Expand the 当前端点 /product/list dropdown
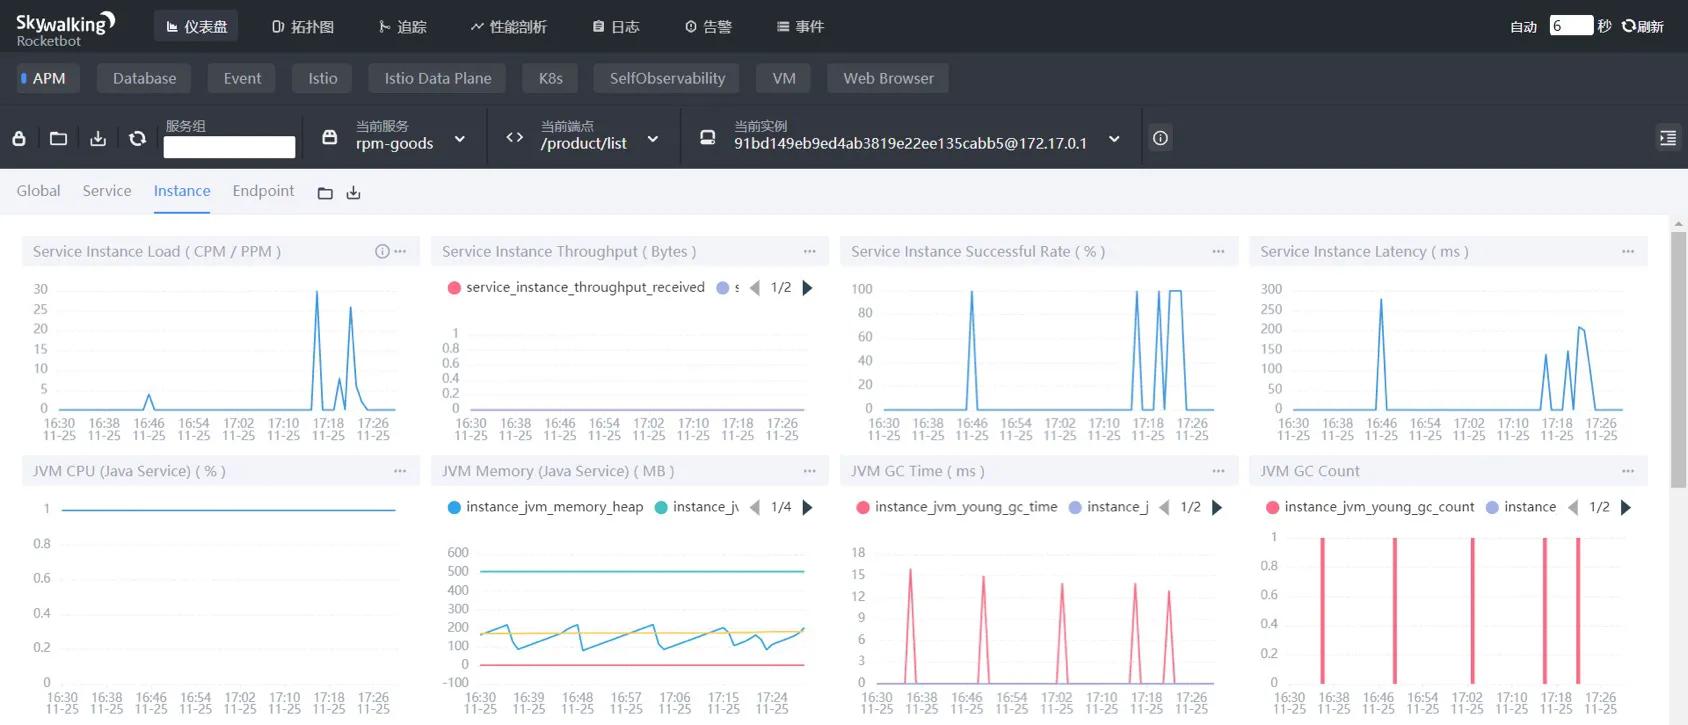This screenshot has height=725, width=1688. click(653, 139)
